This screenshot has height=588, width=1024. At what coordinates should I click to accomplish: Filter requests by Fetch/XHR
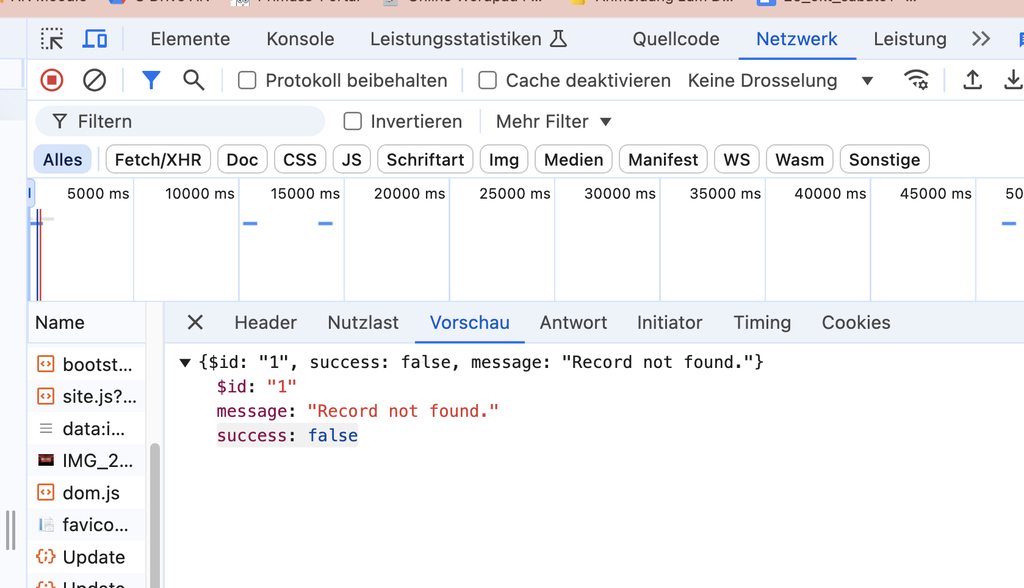[158, 160]
